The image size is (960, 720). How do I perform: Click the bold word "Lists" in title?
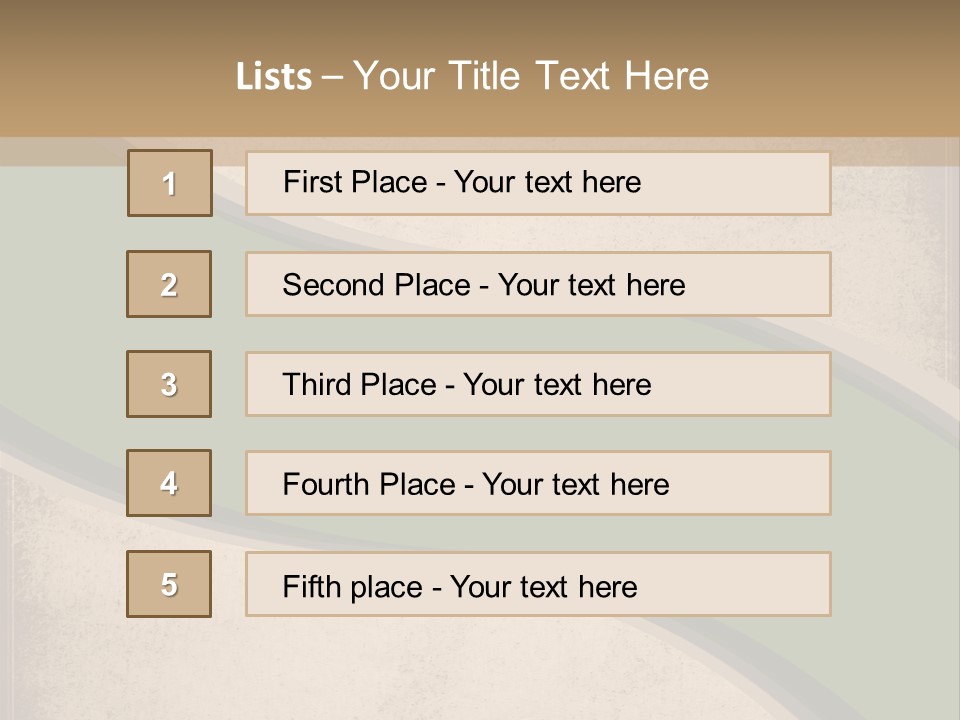coord(273,77)
